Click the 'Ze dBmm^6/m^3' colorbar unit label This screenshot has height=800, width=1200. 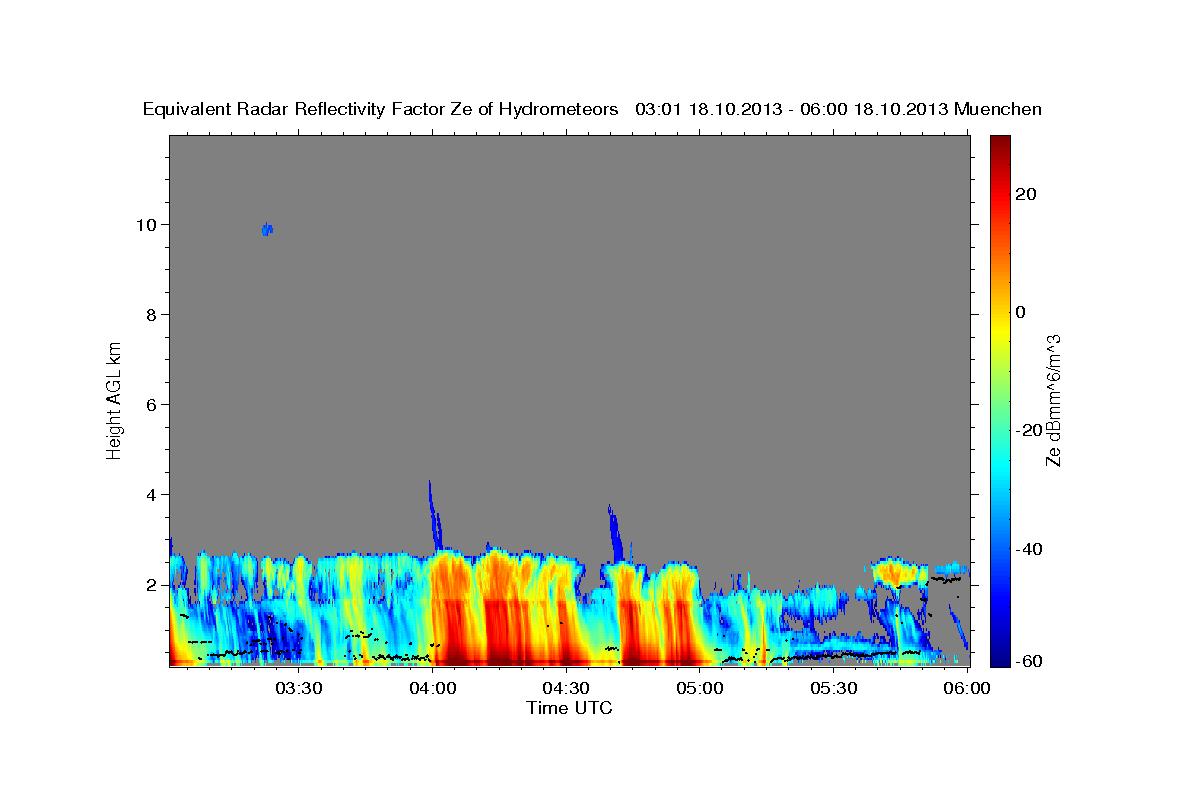[1053, 400]
